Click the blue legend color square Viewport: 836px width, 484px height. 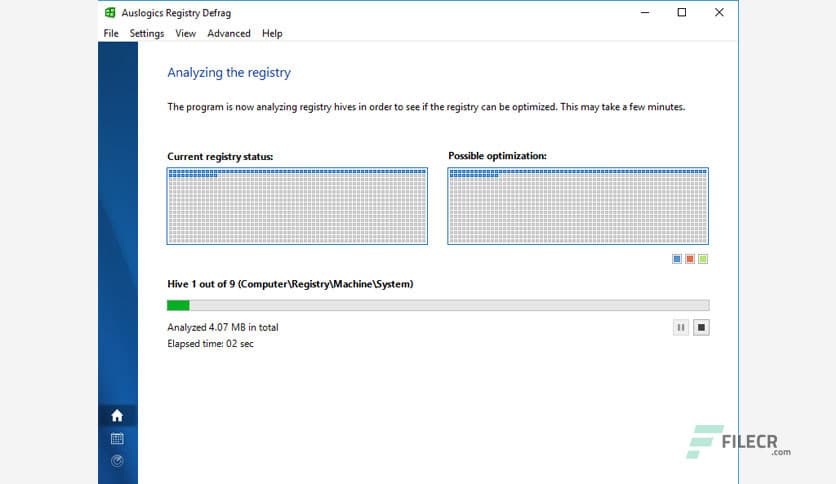pyautogui.click(x=677, y=259)
